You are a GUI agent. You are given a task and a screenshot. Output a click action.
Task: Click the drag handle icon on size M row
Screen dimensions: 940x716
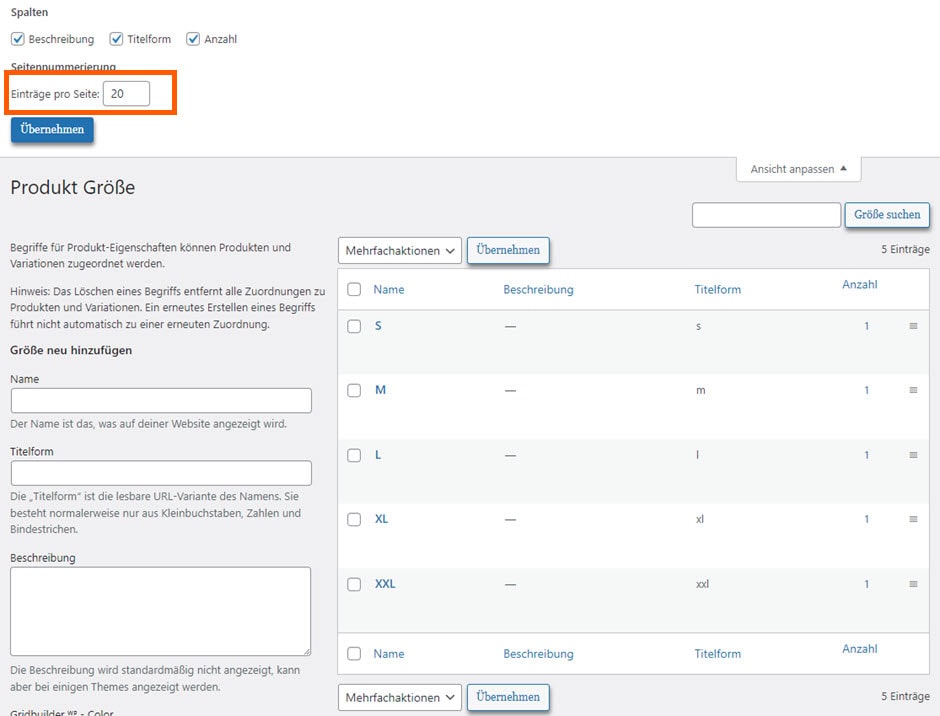point(912,390)
